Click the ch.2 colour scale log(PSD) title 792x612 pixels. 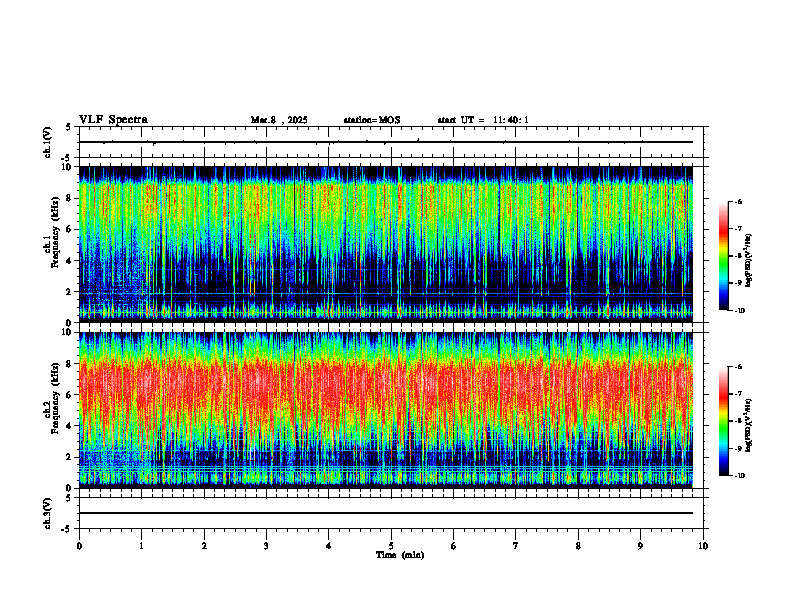click(749, 425)
